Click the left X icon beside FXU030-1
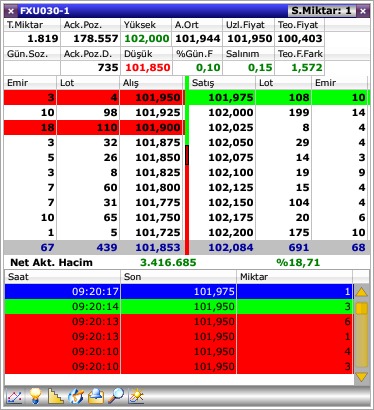Viewport: 374px width, 410px height. pyautogui.click(x=11, y=11)
